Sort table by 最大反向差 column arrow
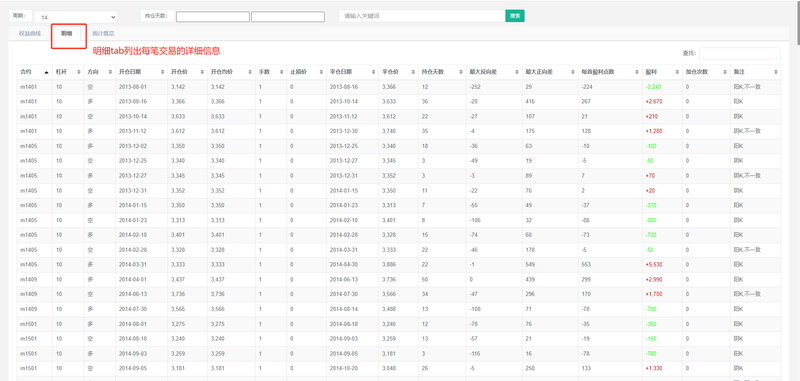Screen dimensions: 800x381 pyautogui.click(x=517, y=72)
